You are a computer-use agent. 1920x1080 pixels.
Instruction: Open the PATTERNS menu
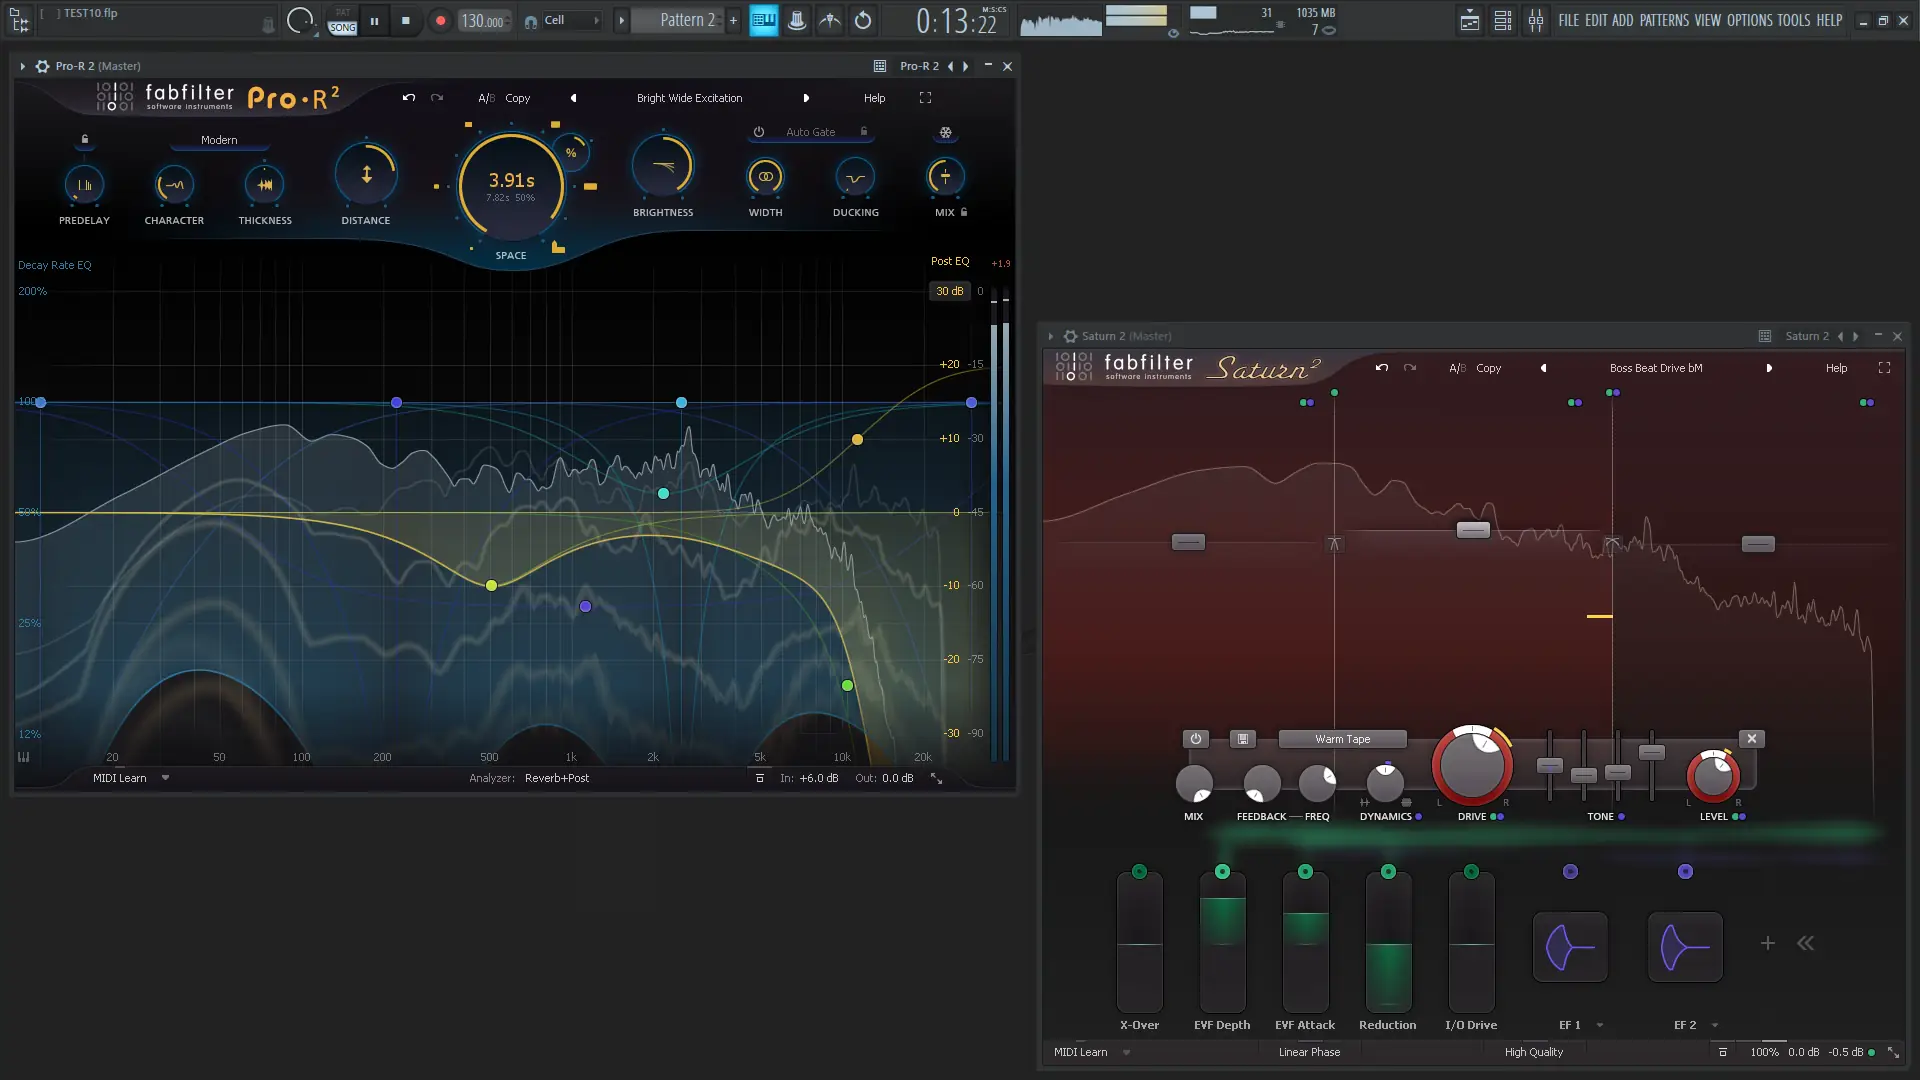click(1664, 20)
